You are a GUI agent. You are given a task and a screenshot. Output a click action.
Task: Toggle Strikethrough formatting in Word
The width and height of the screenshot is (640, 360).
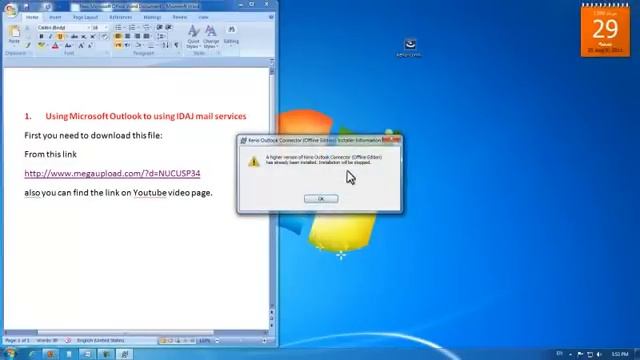74,36
